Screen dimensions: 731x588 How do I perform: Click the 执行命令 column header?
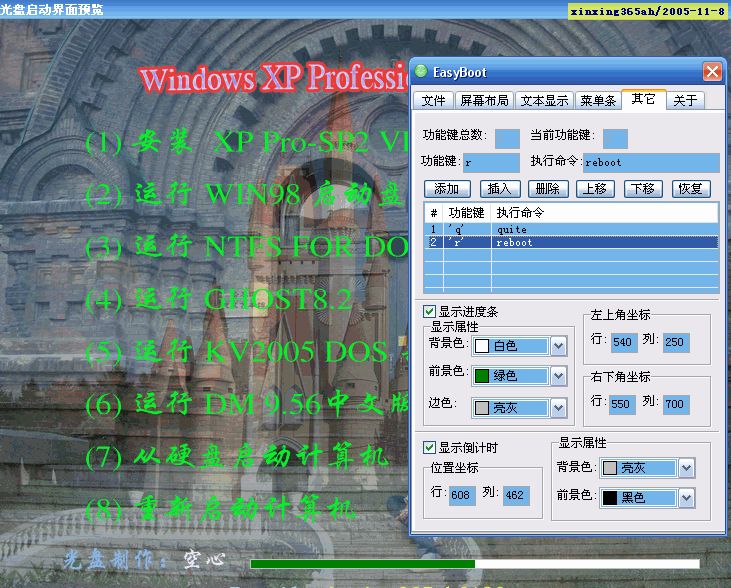point(604,213)
